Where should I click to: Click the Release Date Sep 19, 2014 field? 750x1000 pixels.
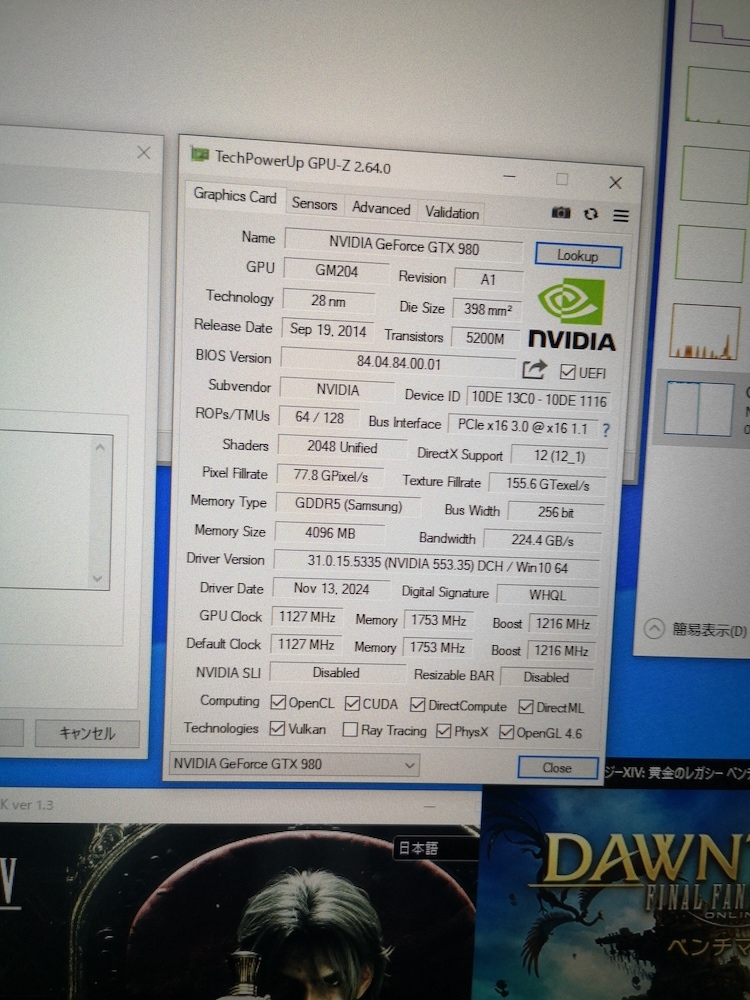pos(328,330)
